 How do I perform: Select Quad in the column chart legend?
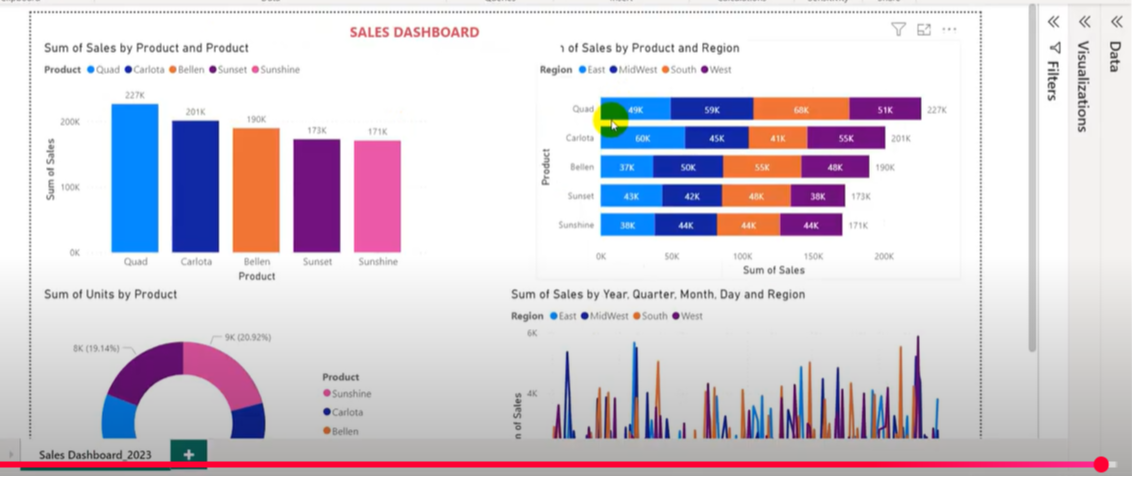107,70
